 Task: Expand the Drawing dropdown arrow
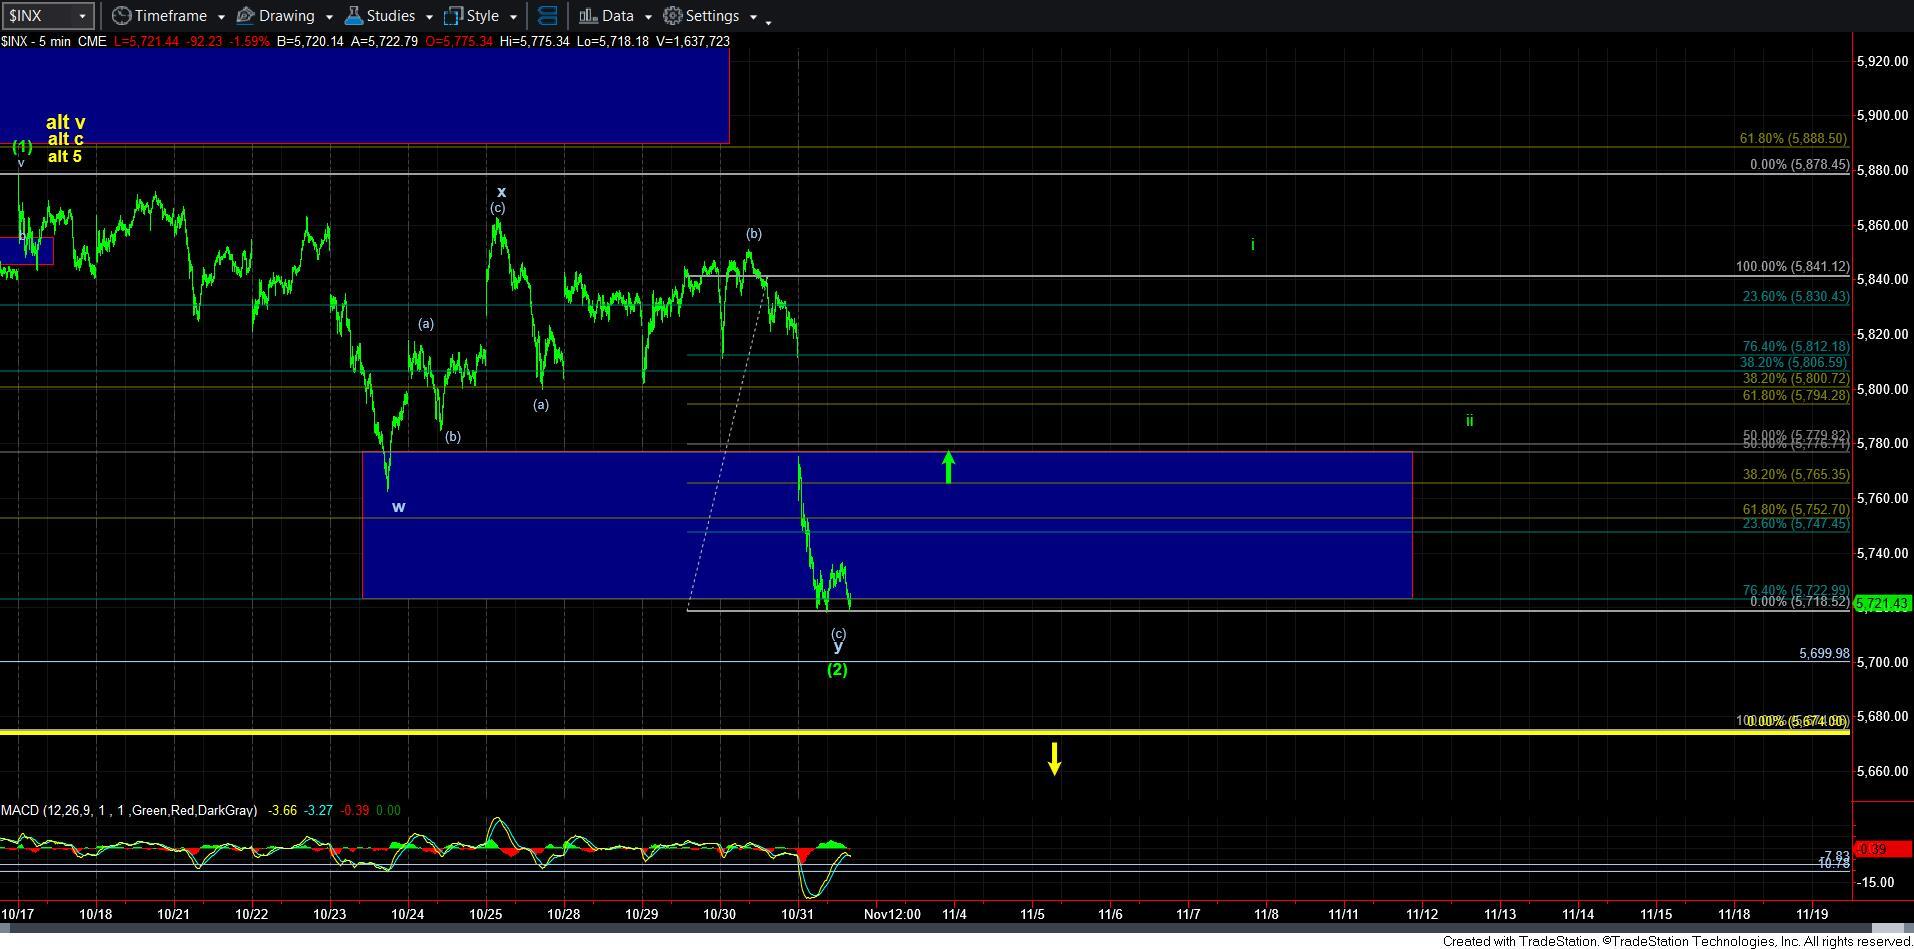329,17
